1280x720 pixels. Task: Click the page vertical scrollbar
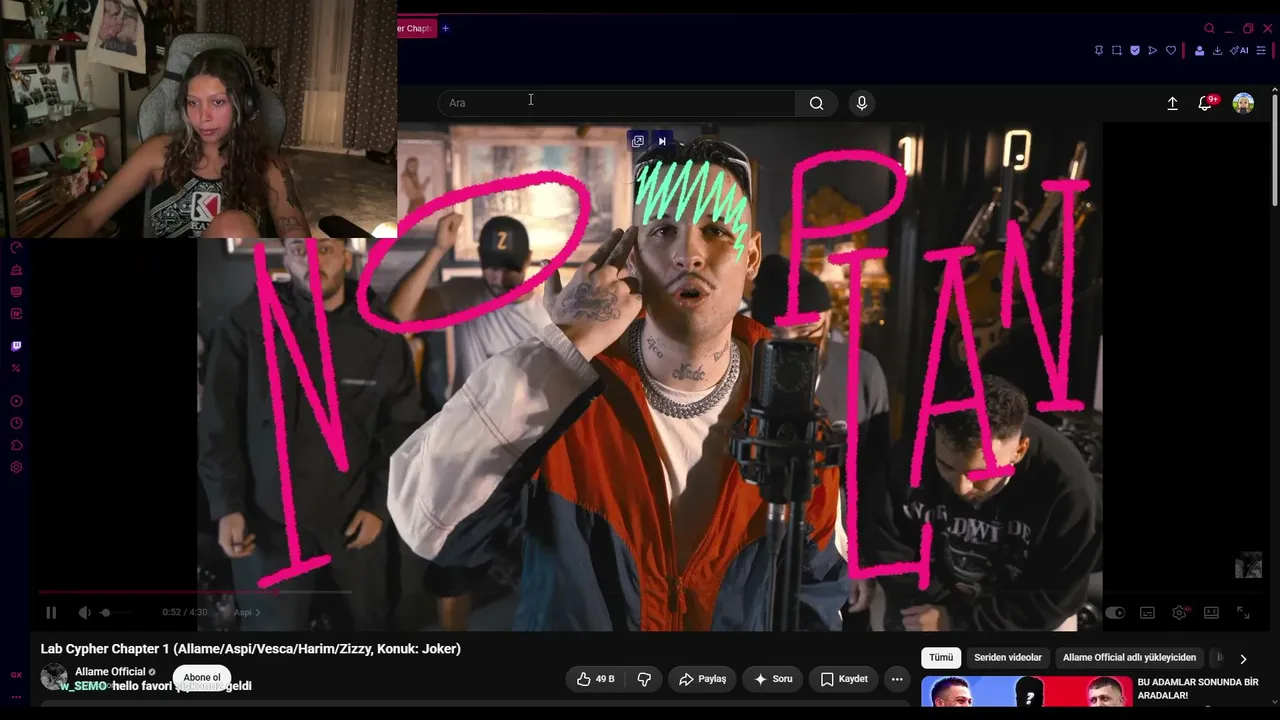[1274, 150]
